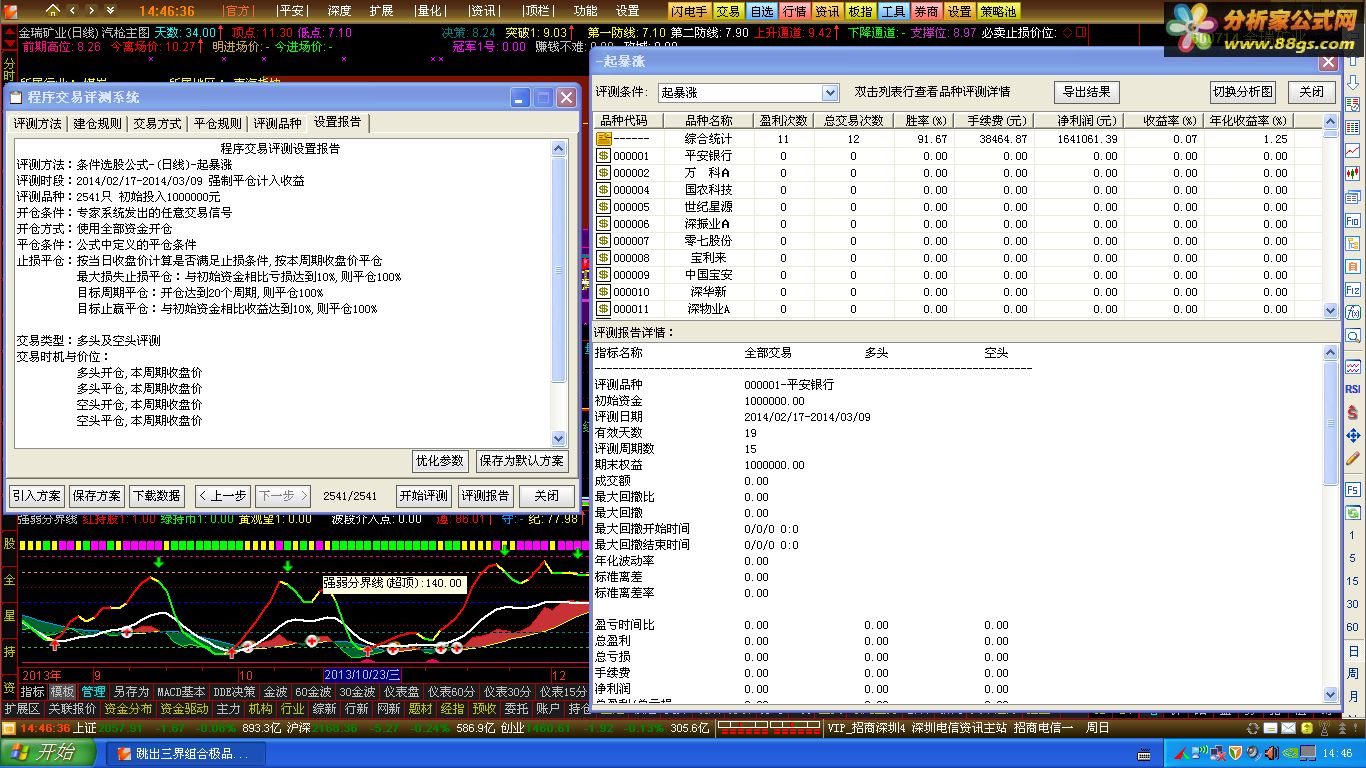Click the icon beside 000011 深物业A

604,309
